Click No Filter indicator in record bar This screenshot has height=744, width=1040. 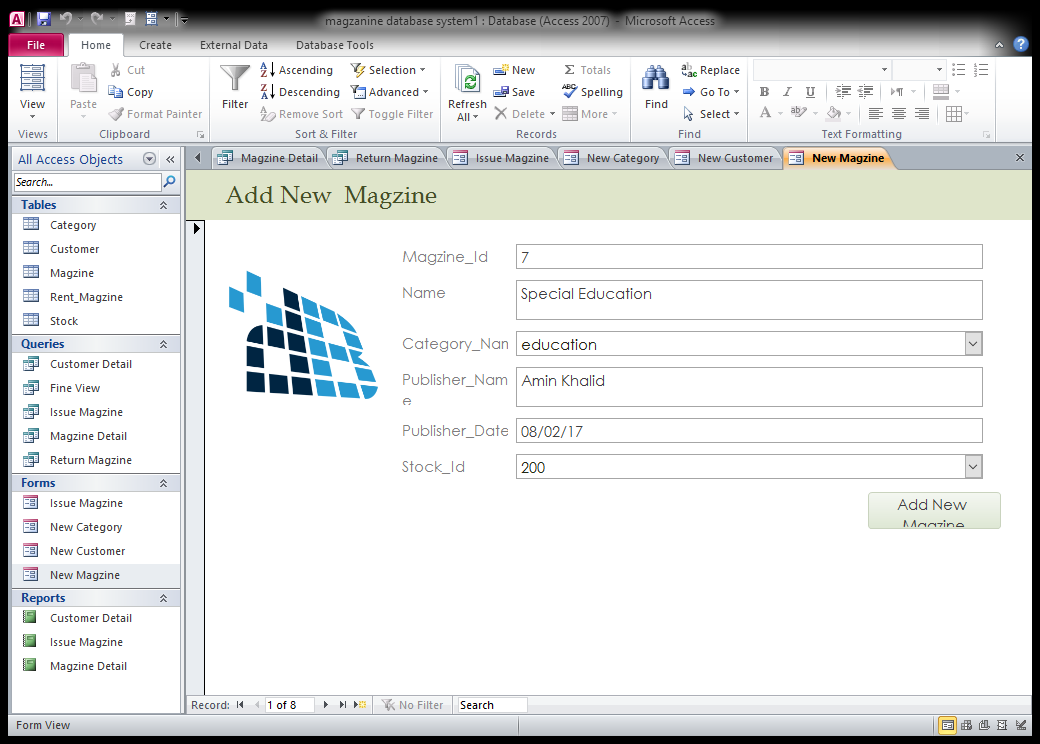(x=412, y=705)
